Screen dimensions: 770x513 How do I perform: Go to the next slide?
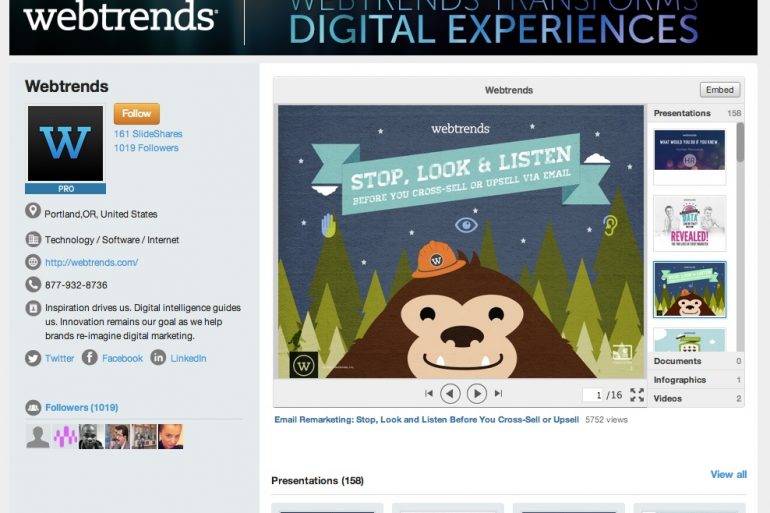[477, 394]
